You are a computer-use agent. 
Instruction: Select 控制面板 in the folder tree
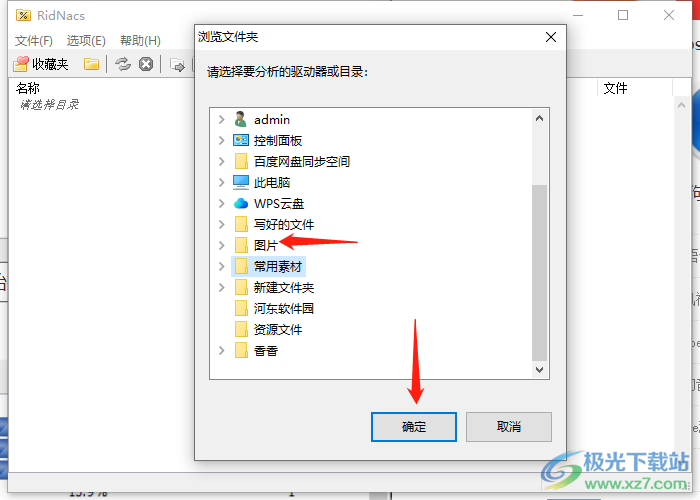(x=278, y=141)
